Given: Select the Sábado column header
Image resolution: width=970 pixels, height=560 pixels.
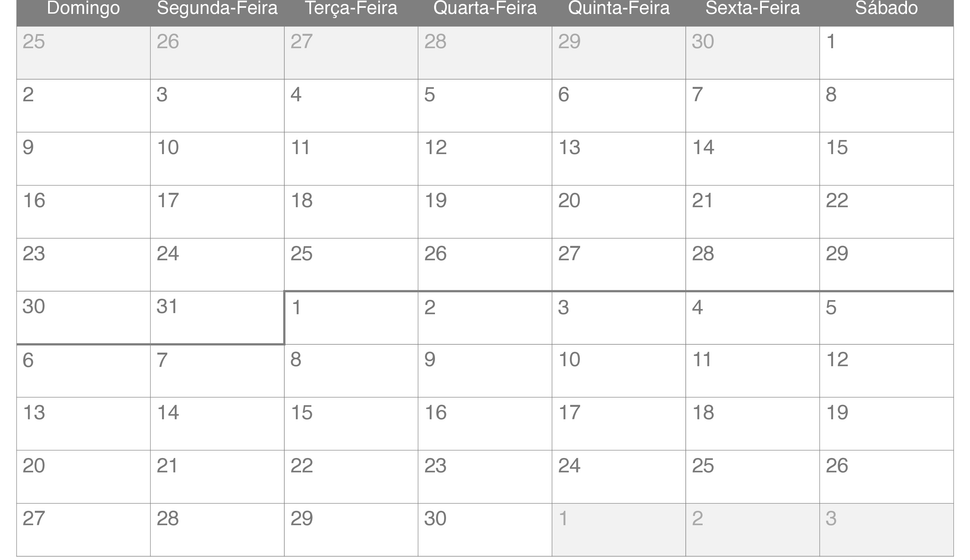Looking at the screenshot, I should 886,9.
